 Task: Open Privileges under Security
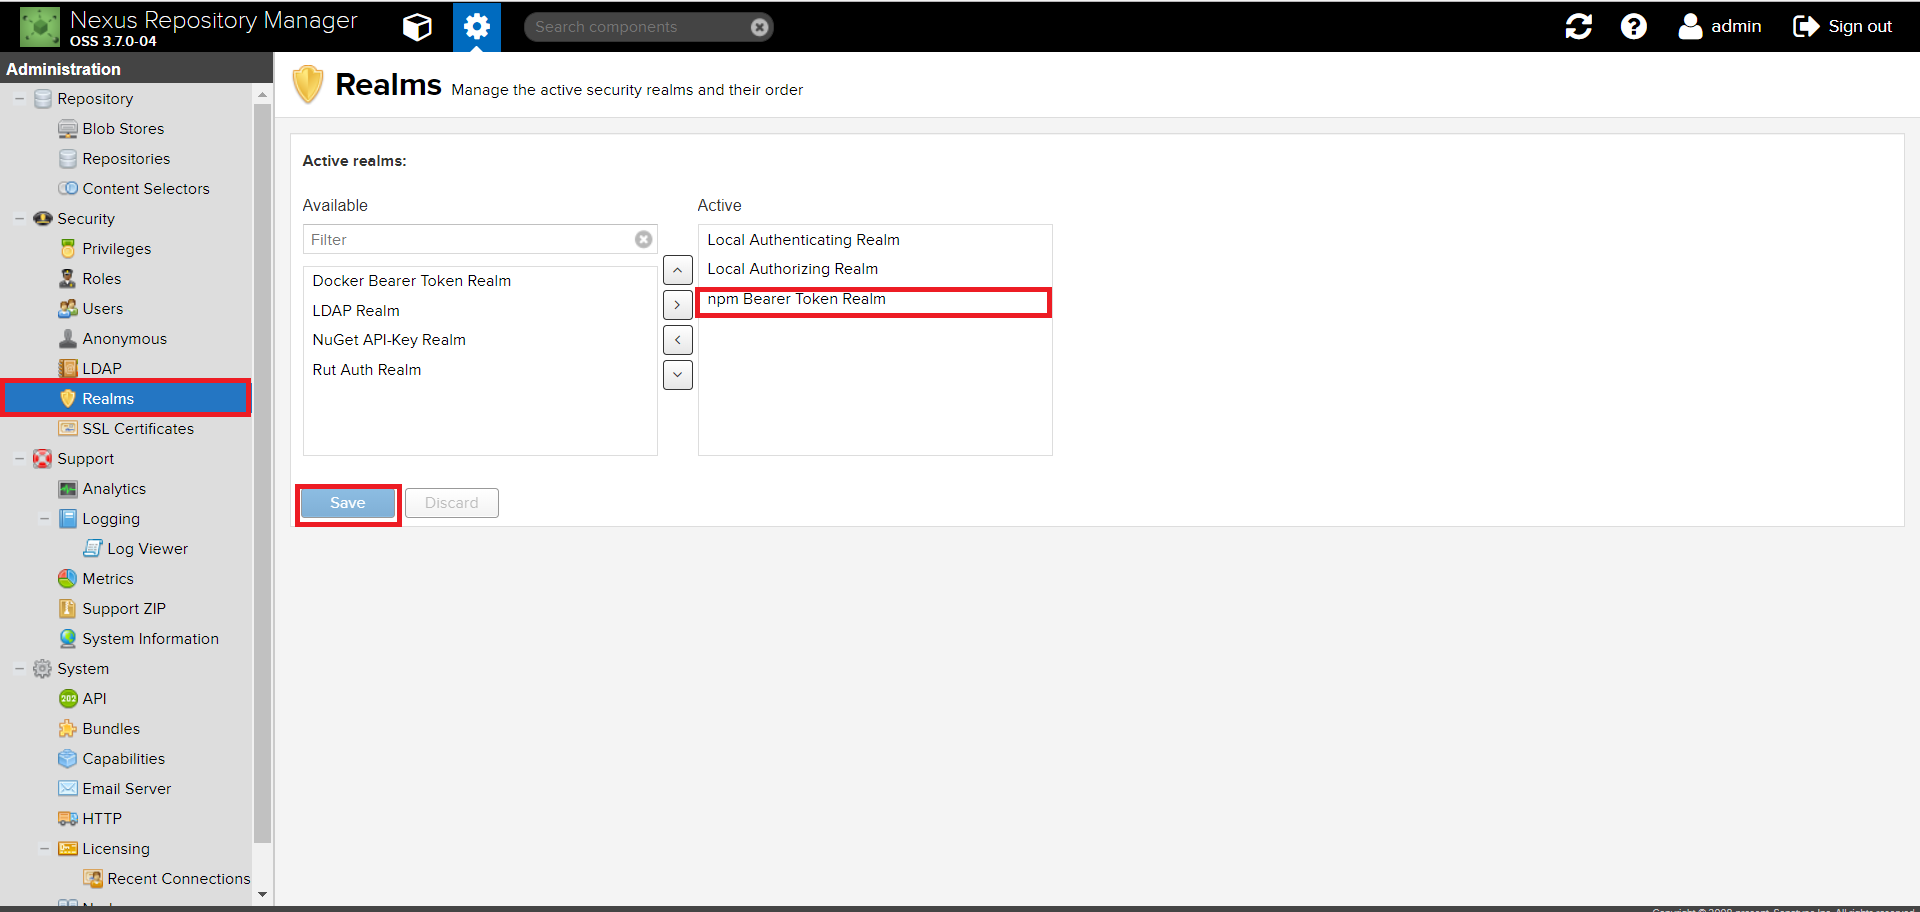point(117,249)
